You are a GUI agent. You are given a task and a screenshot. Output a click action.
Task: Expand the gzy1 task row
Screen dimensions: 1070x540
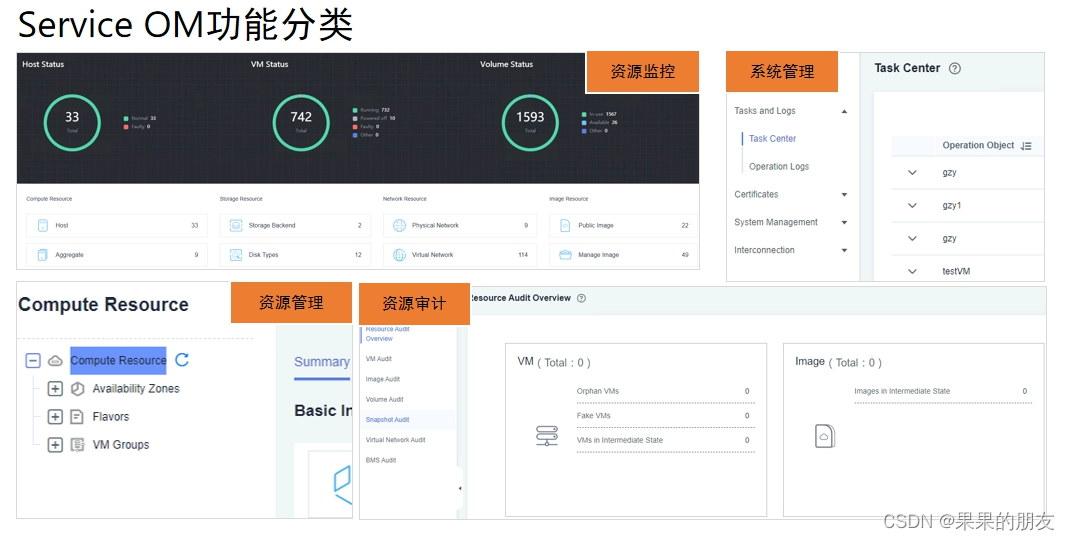point(912,205)
